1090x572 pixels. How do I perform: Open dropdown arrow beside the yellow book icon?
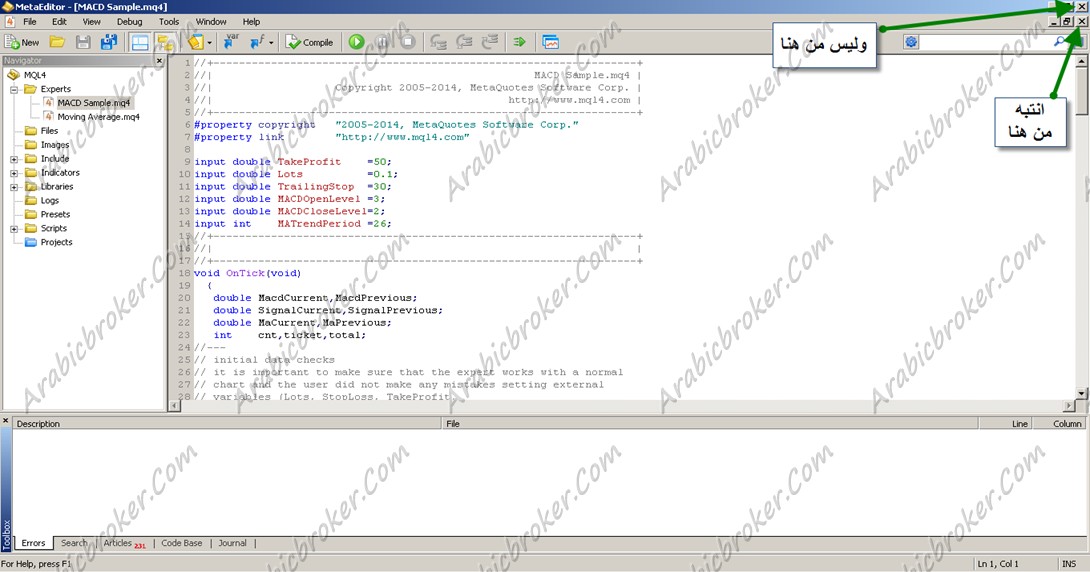[x=209, y=43]
